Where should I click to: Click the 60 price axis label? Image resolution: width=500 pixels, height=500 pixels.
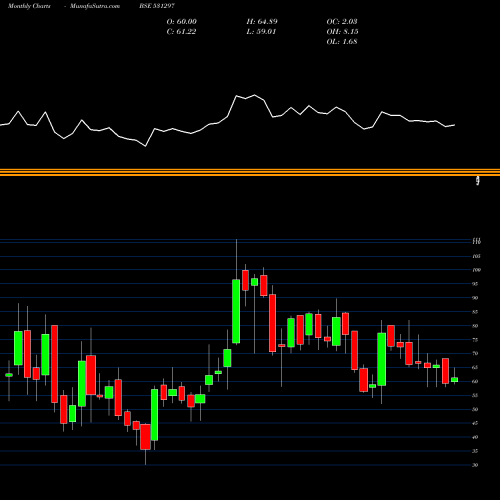tap(475, 381)
